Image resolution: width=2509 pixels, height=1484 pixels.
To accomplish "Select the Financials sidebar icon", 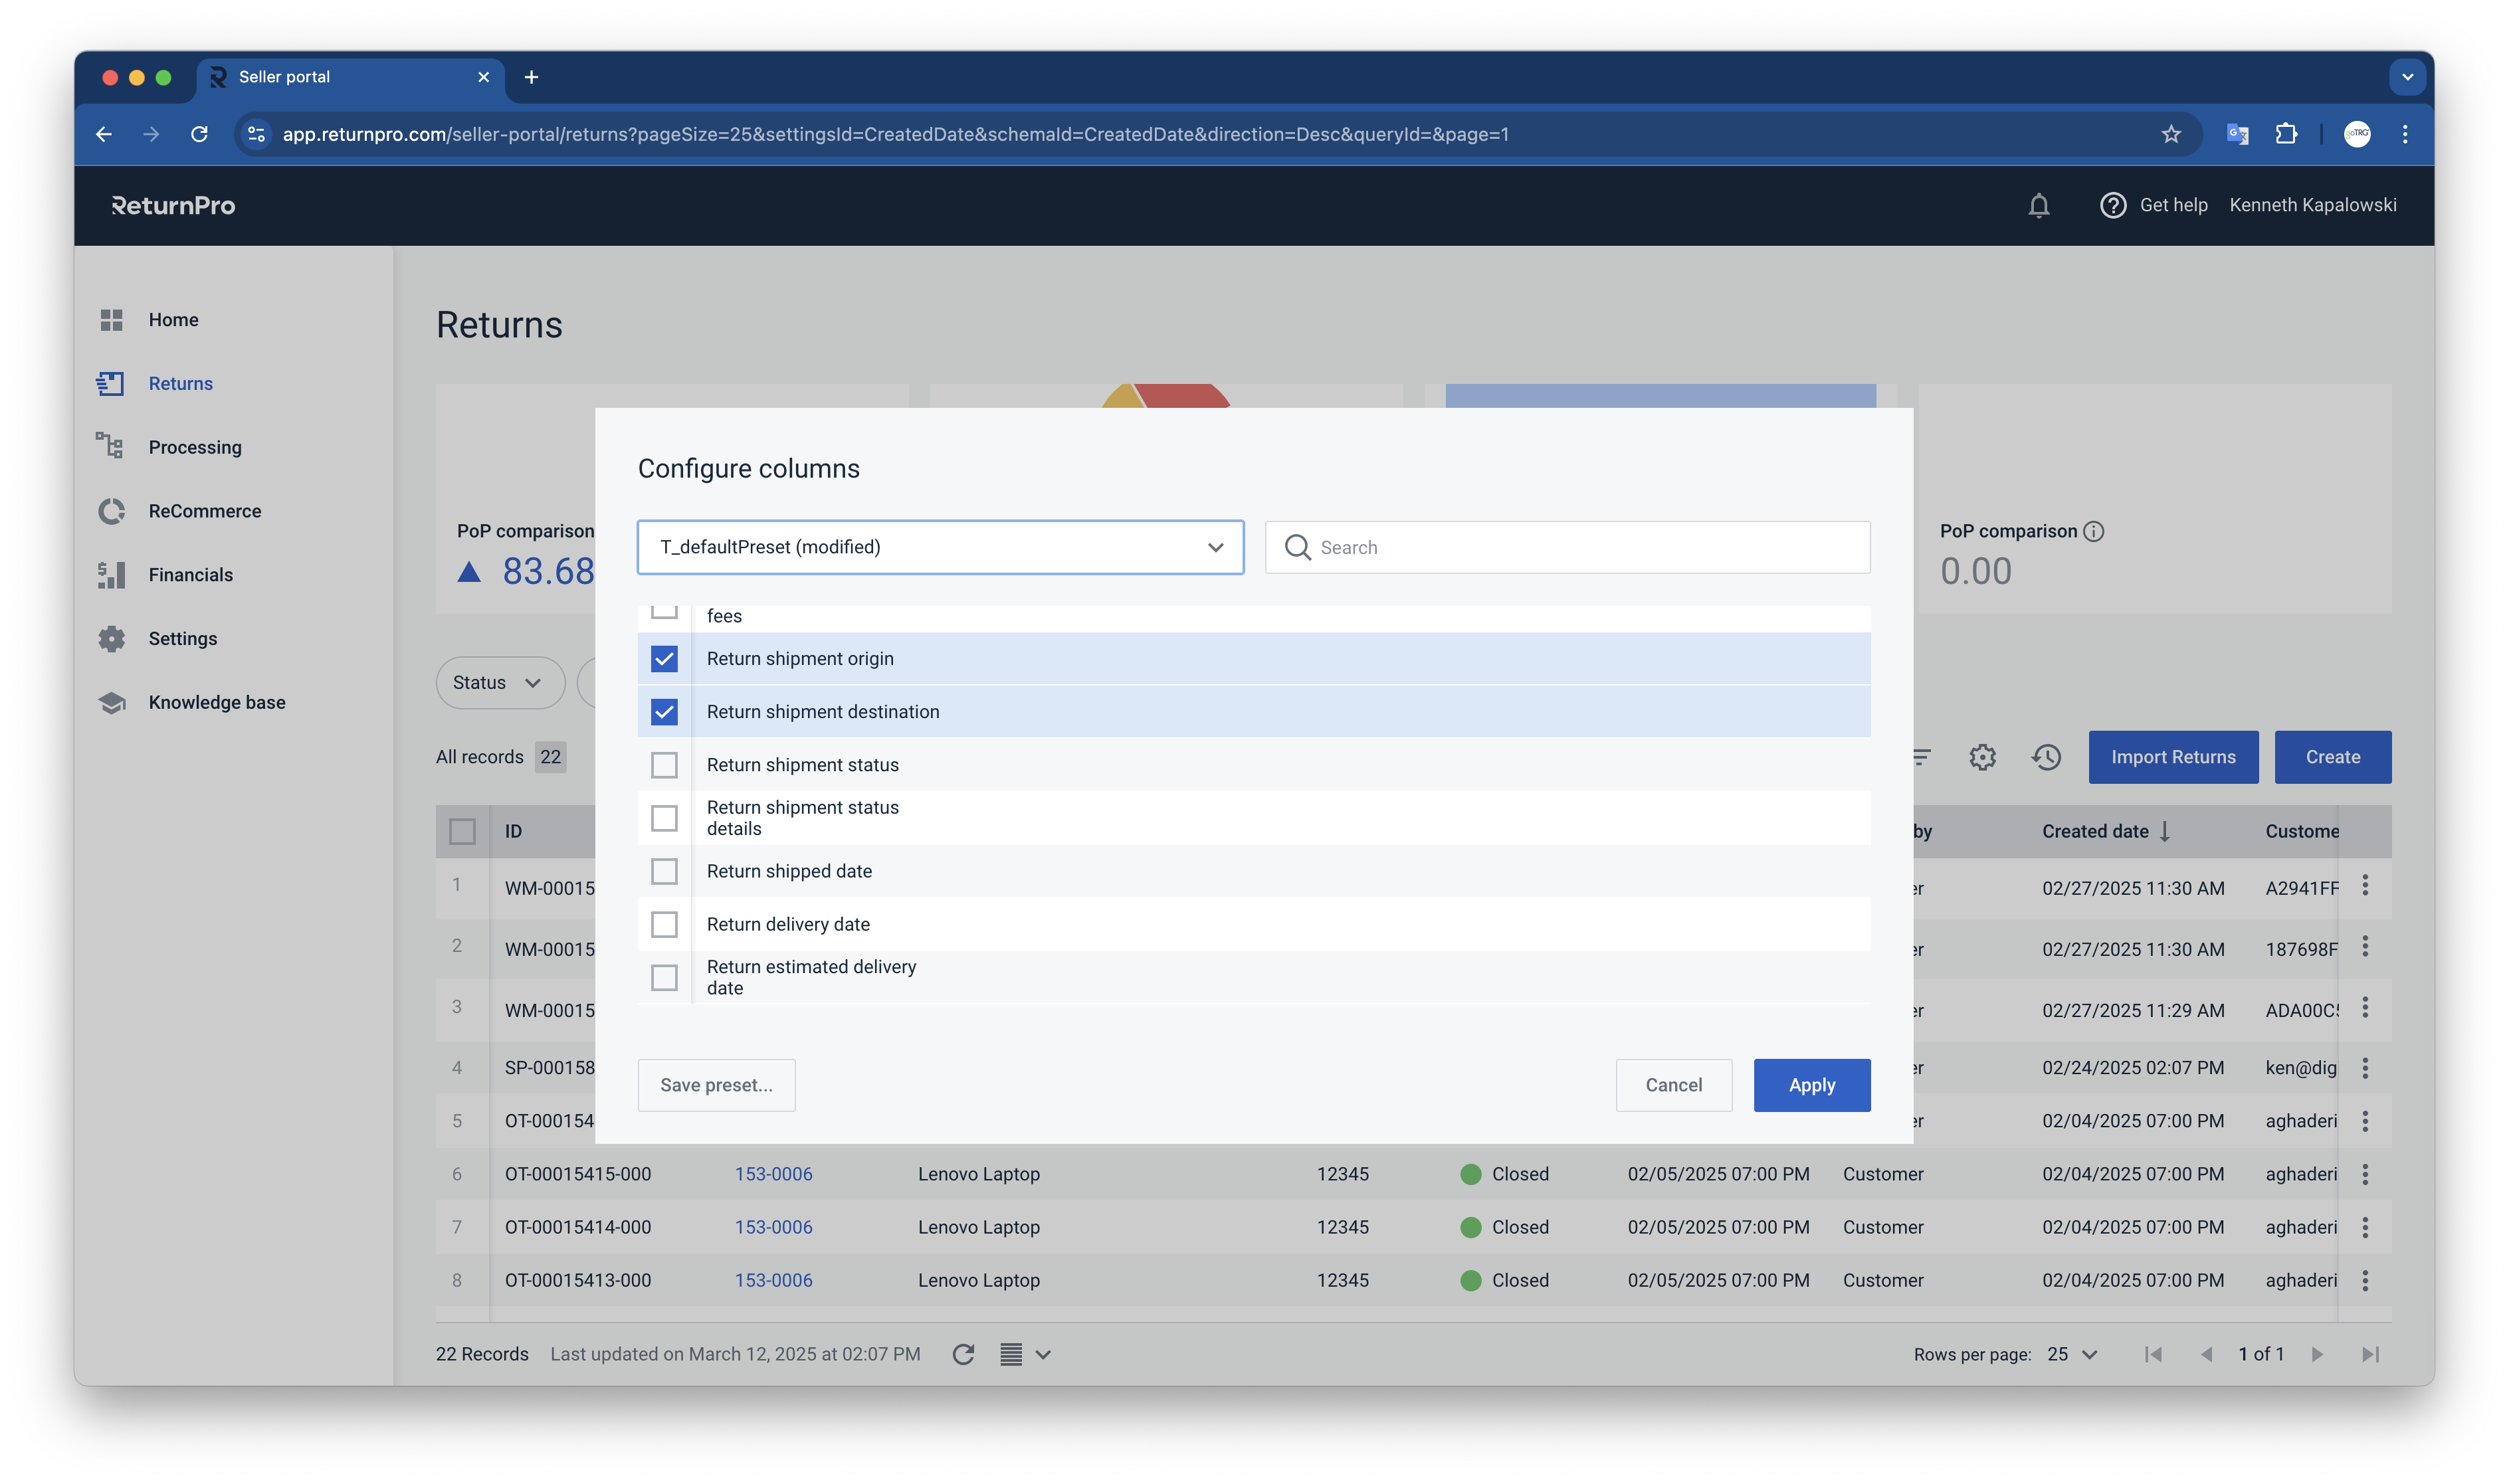I will tap(111, 574).
